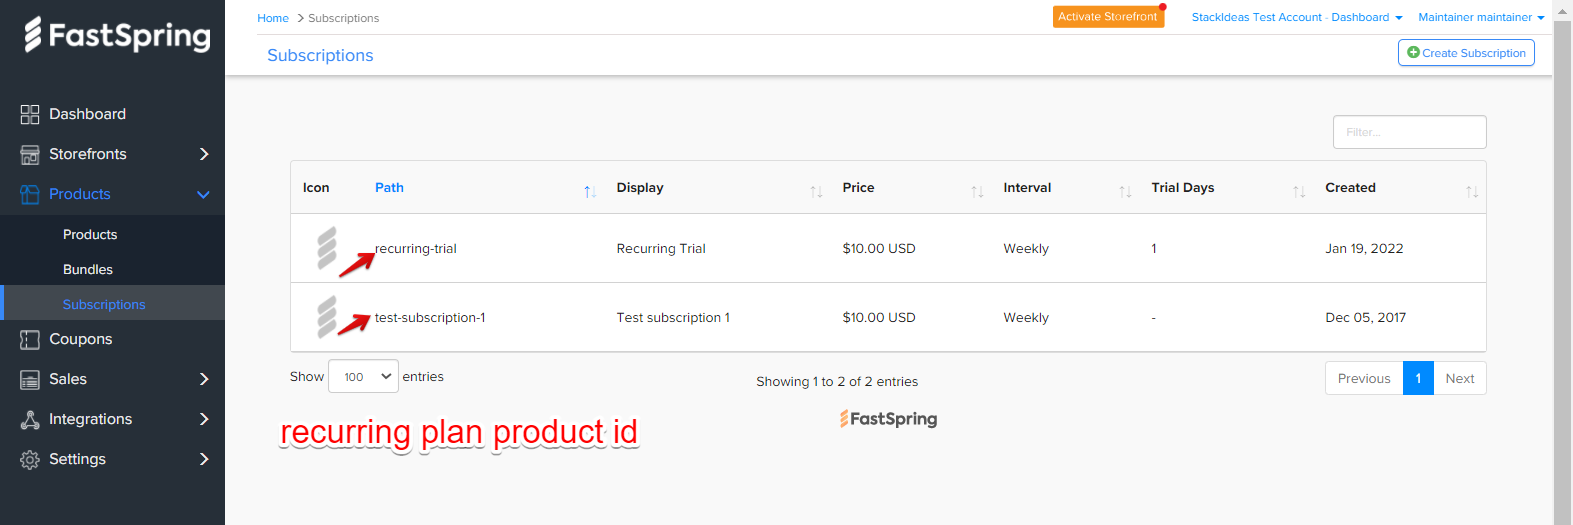This screenshot has height=525, width=1573.
Task: Click the FastSpring logo in sidebar
Action: pyautogui.click(x=117, y=35)
